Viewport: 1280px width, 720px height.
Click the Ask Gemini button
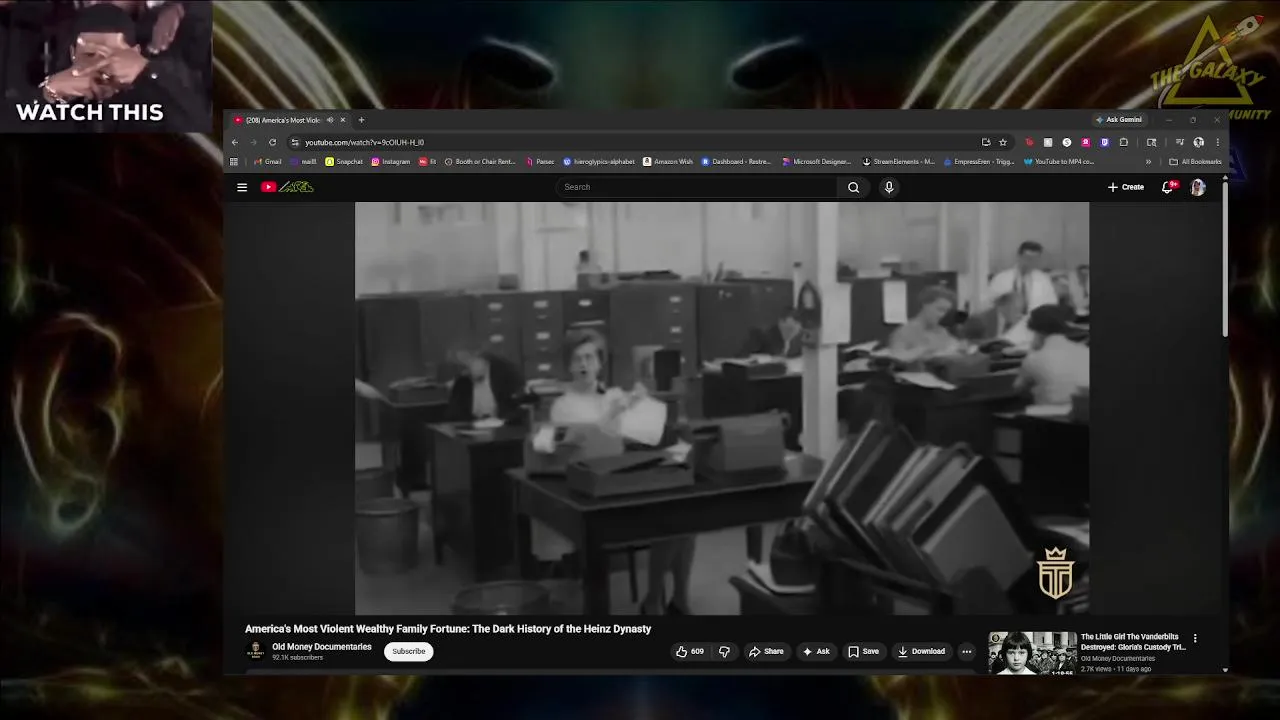(x=1120, y=120)
